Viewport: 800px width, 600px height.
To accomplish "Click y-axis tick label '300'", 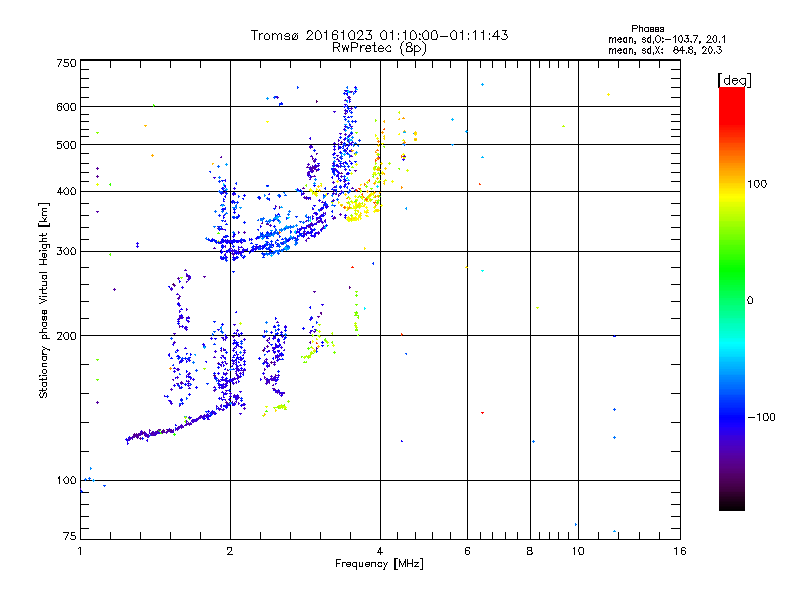I will [x=66, y=252].
